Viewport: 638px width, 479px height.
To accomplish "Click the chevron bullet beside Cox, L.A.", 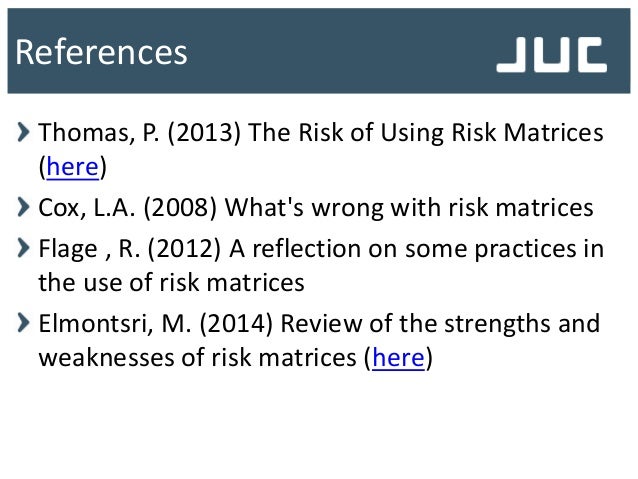I will pyautogui.click(x=23, y=207).
